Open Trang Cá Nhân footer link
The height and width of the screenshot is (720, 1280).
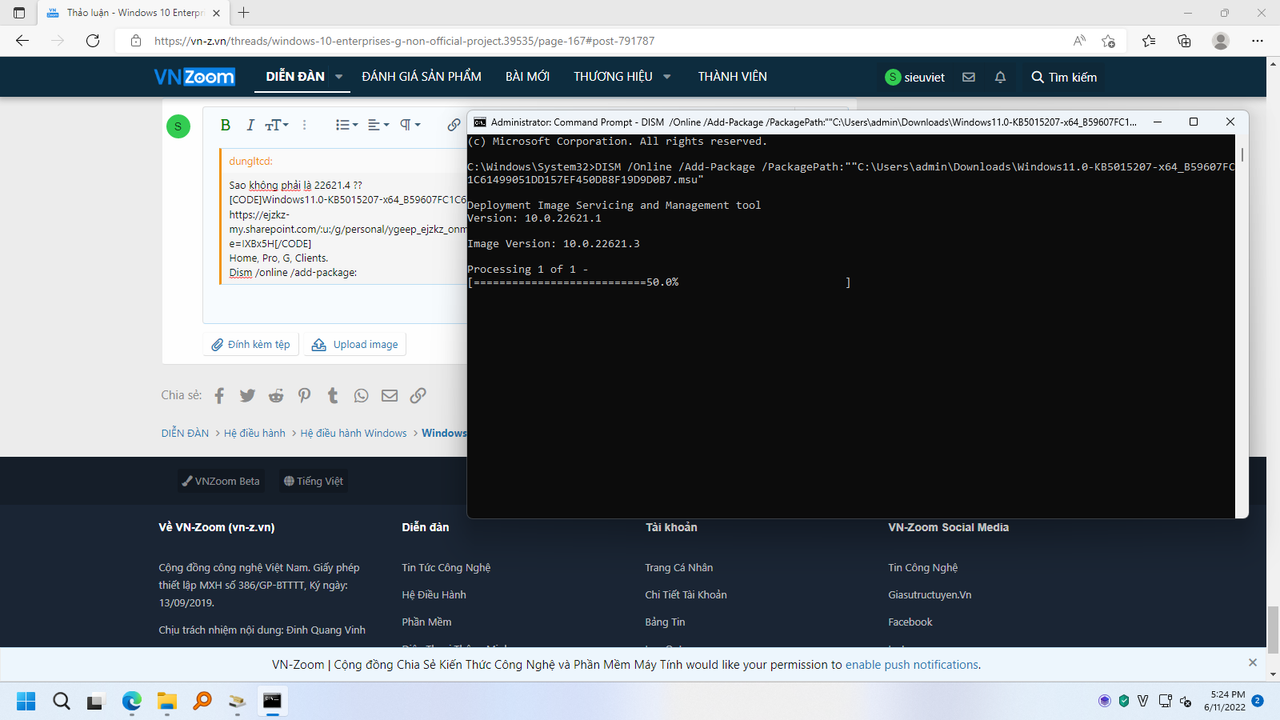pos(679,568)
